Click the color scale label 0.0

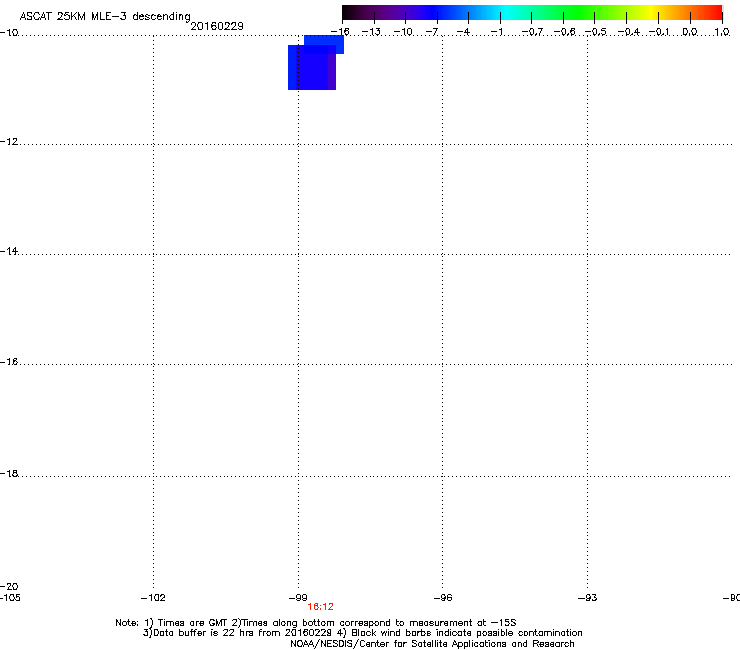coord(690,32)
